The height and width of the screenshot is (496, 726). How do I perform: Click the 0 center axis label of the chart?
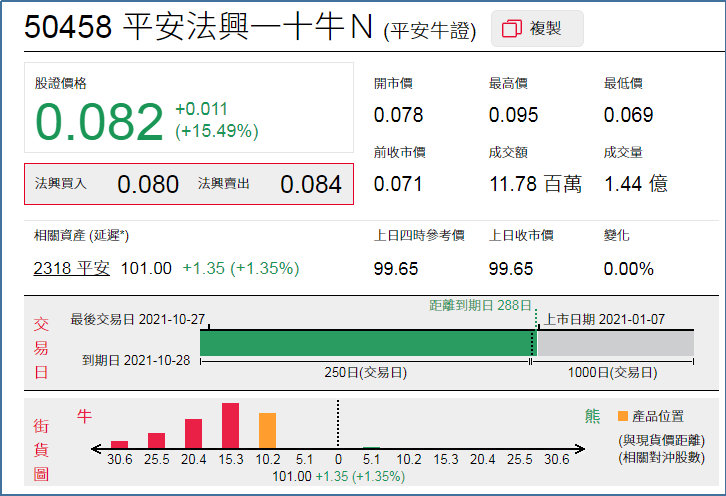click(338, 459)
